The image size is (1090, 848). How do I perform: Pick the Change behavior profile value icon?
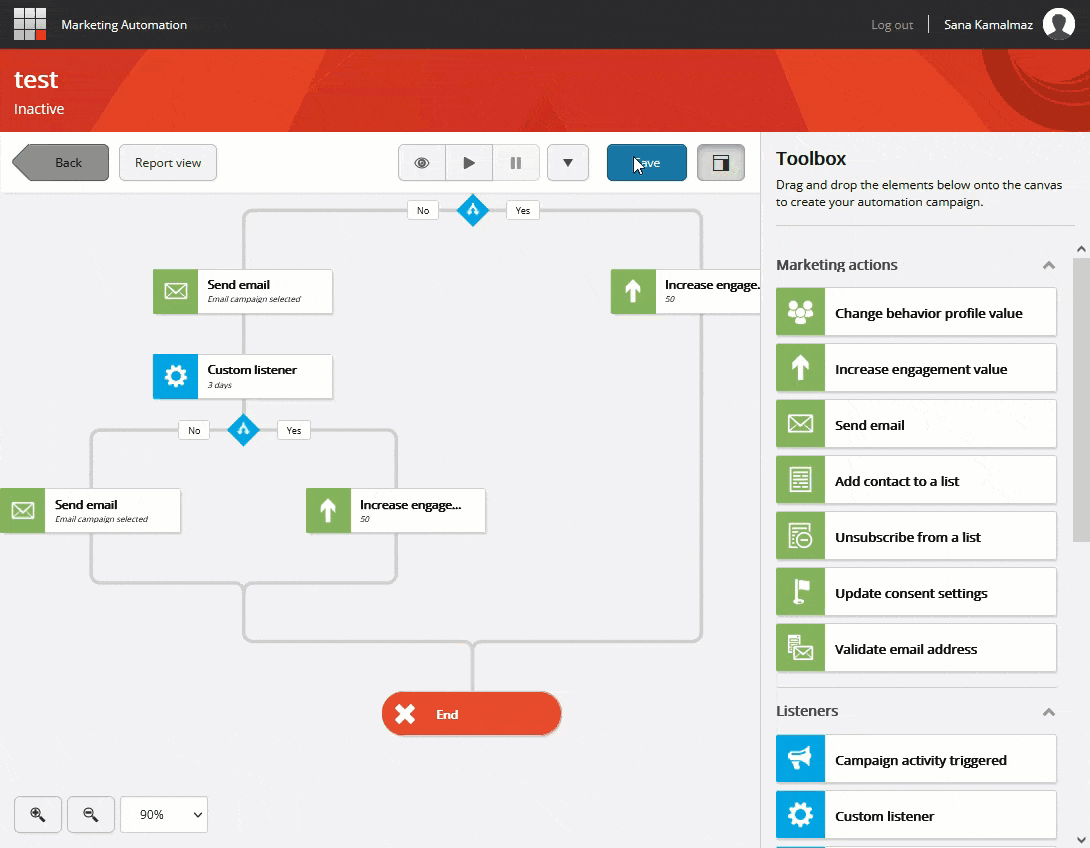coord(801,313)
